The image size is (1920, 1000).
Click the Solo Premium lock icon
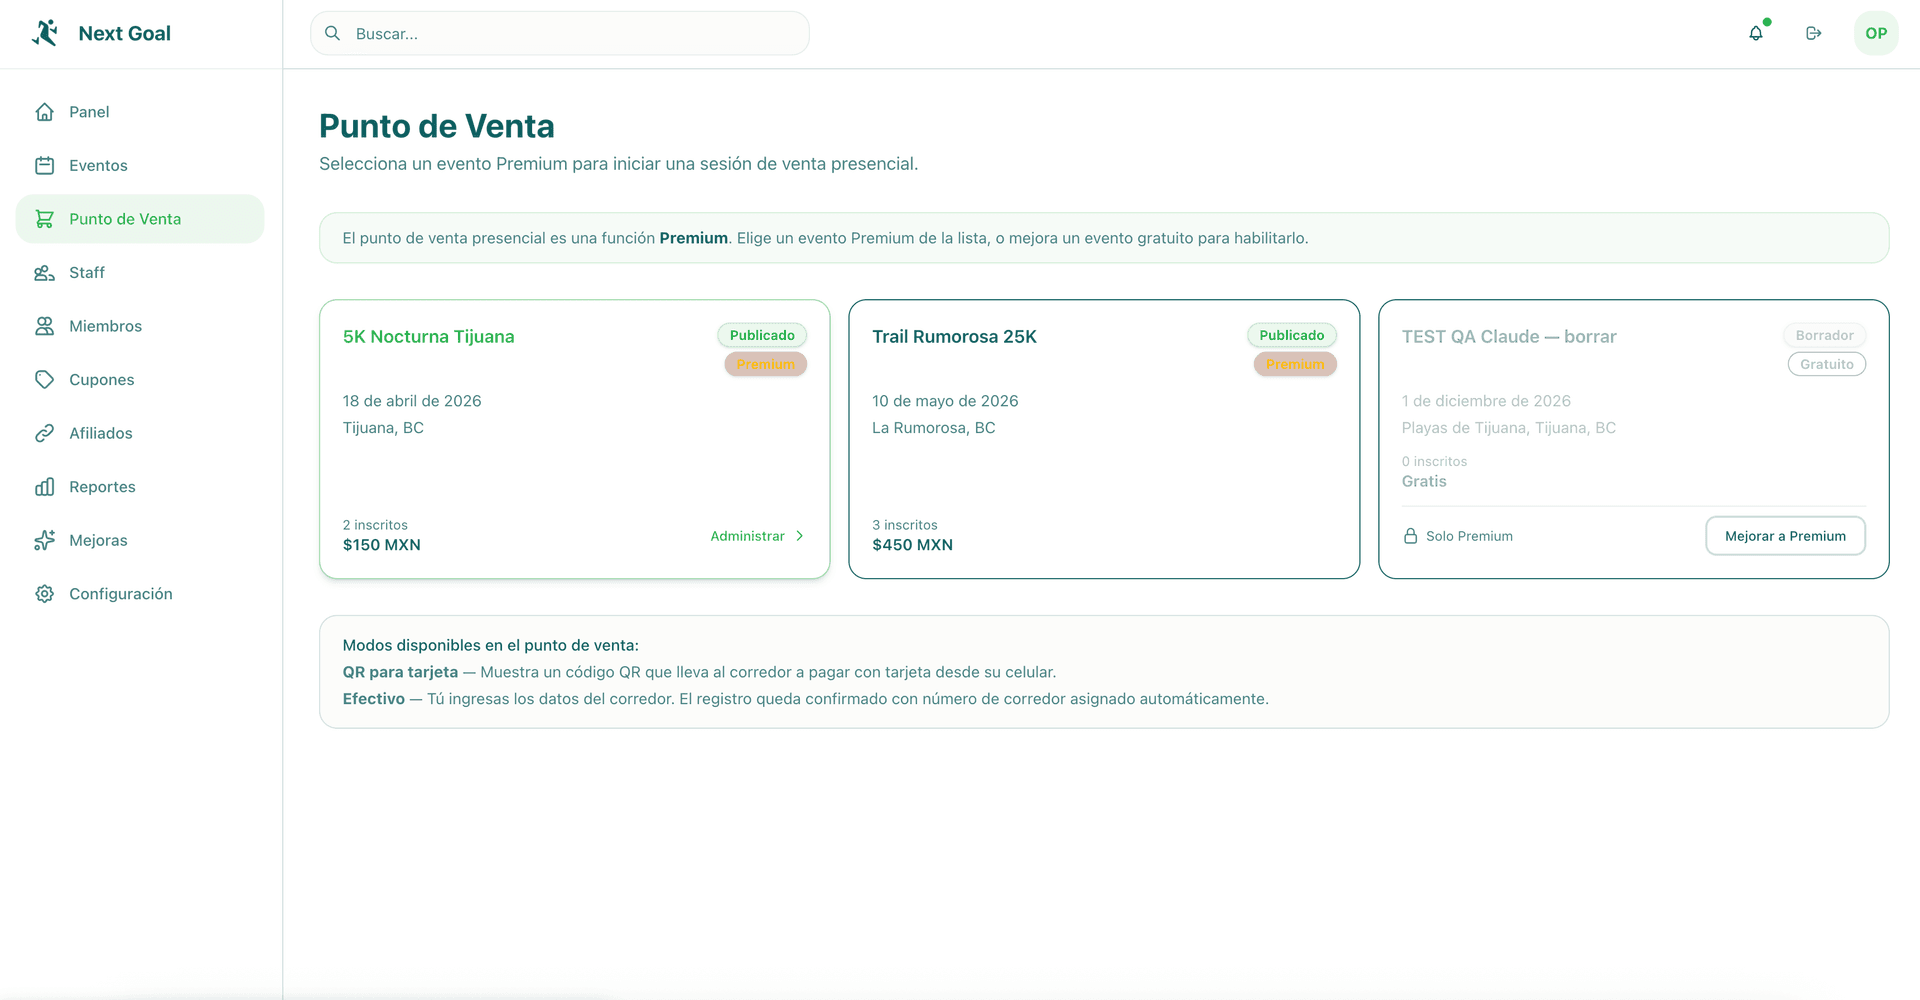pos(1410,536)
